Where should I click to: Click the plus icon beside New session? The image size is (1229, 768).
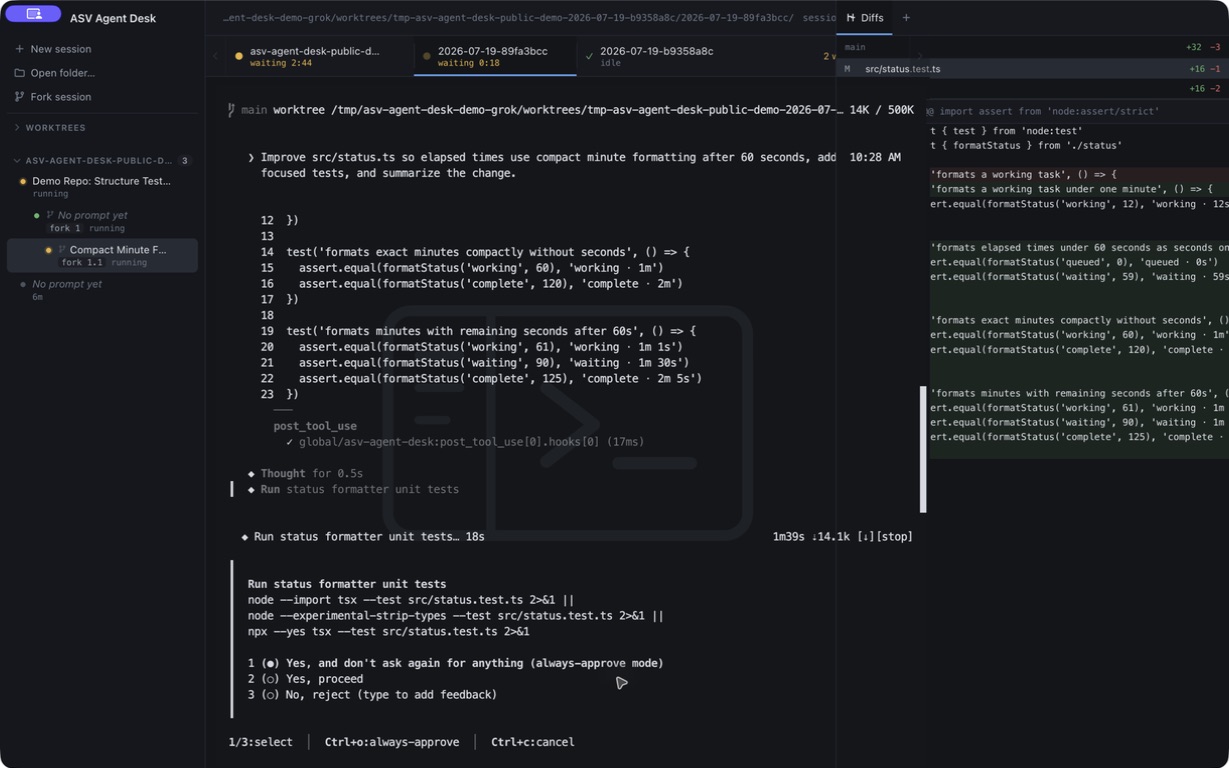[x=19, y=49]
